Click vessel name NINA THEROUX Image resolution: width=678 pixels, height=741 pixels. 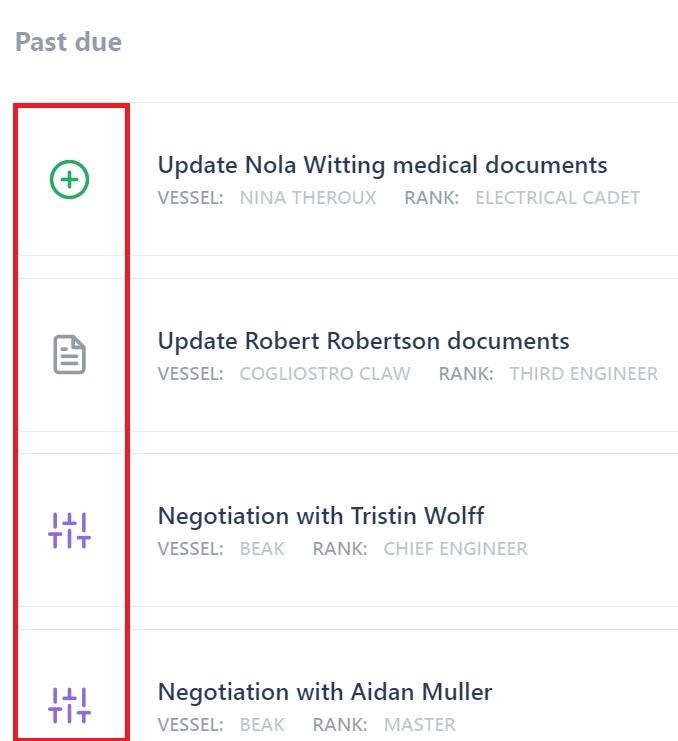pyautogui.click(x=308, y=198)
